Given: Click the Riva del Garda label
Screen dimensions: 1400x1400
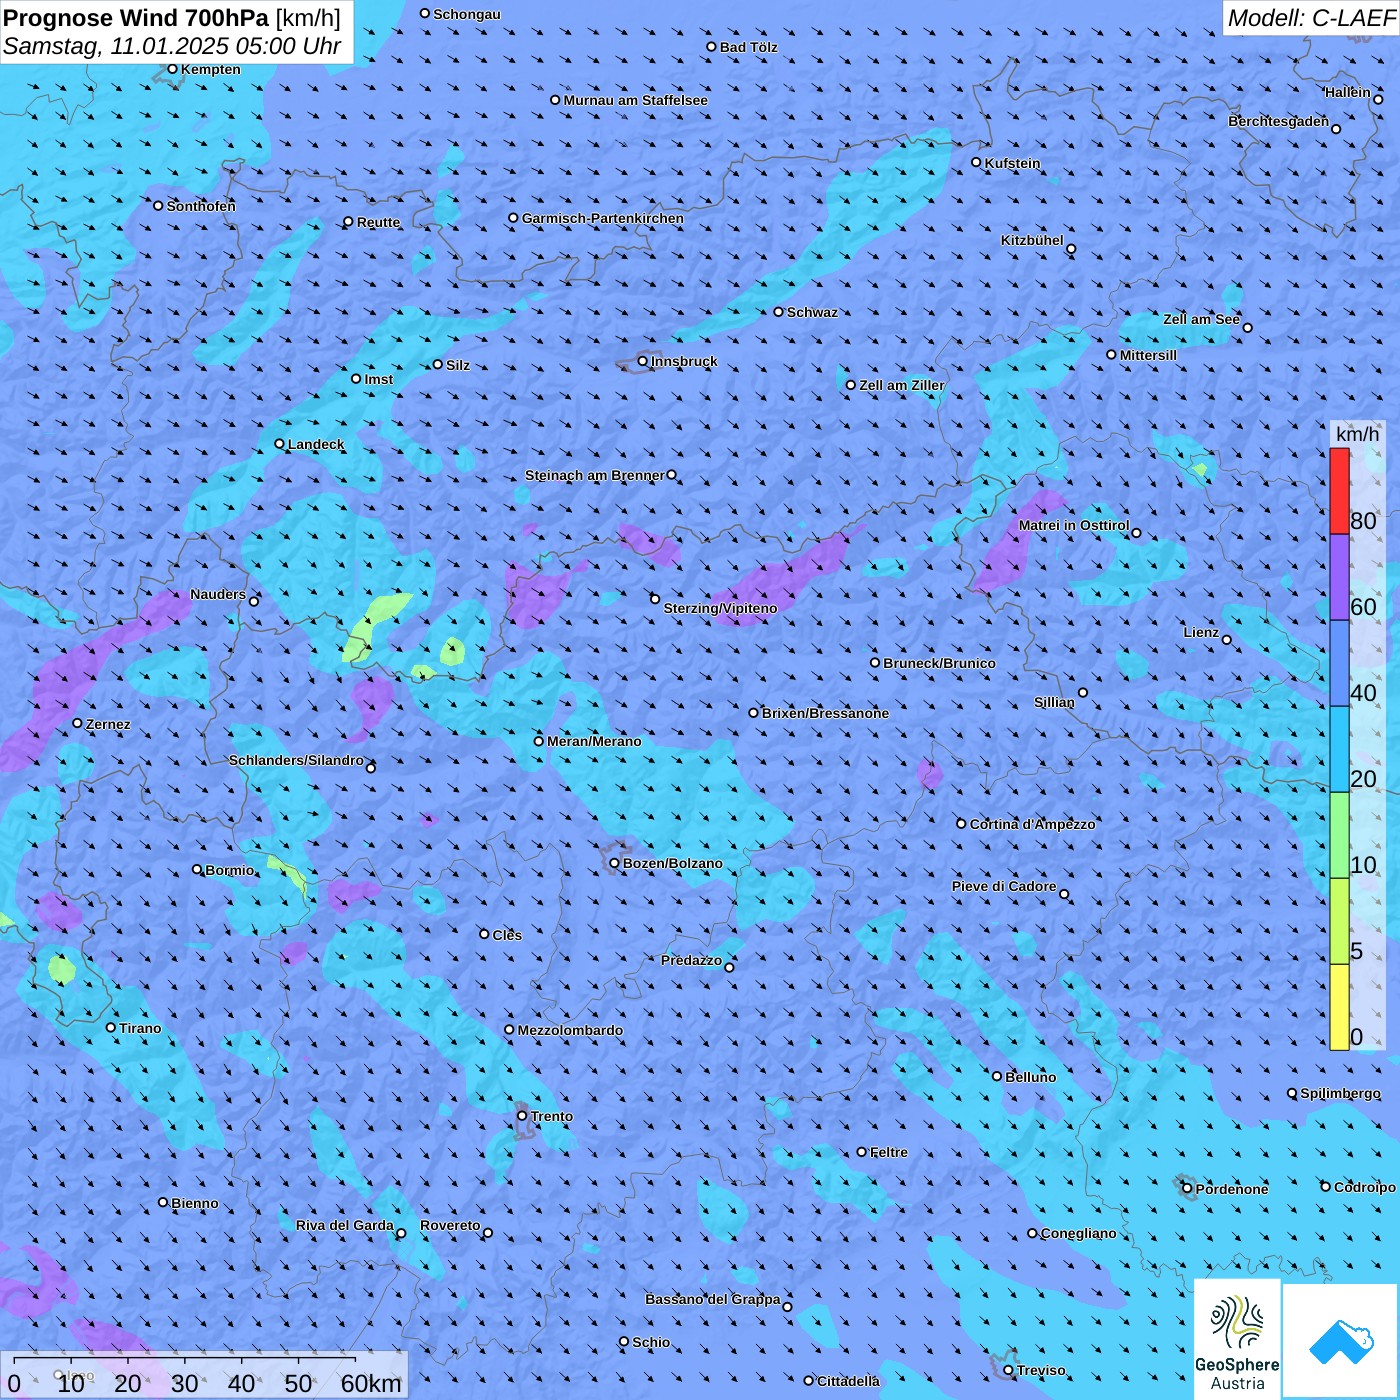Looking at the screenshot, I should [345, 1225].
